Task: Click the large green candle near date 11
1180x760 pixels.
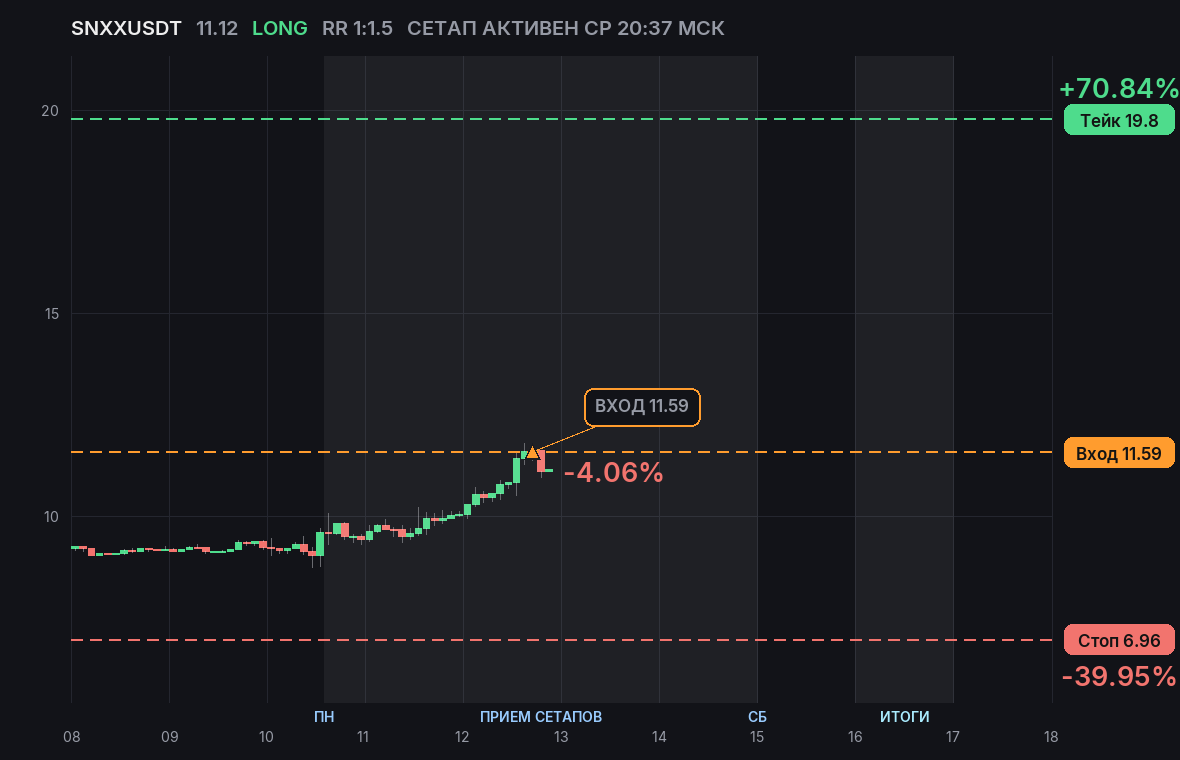Action: 320,544
